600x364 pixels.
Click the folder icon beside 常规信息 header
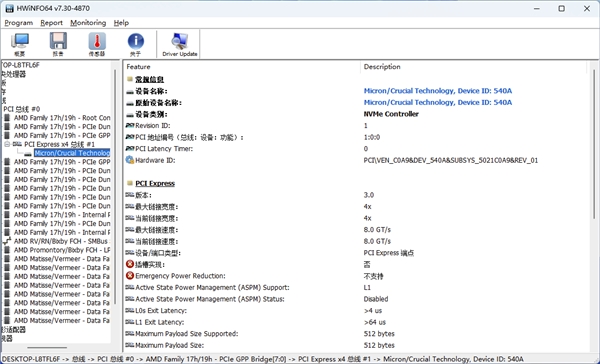tap(130, 79)
